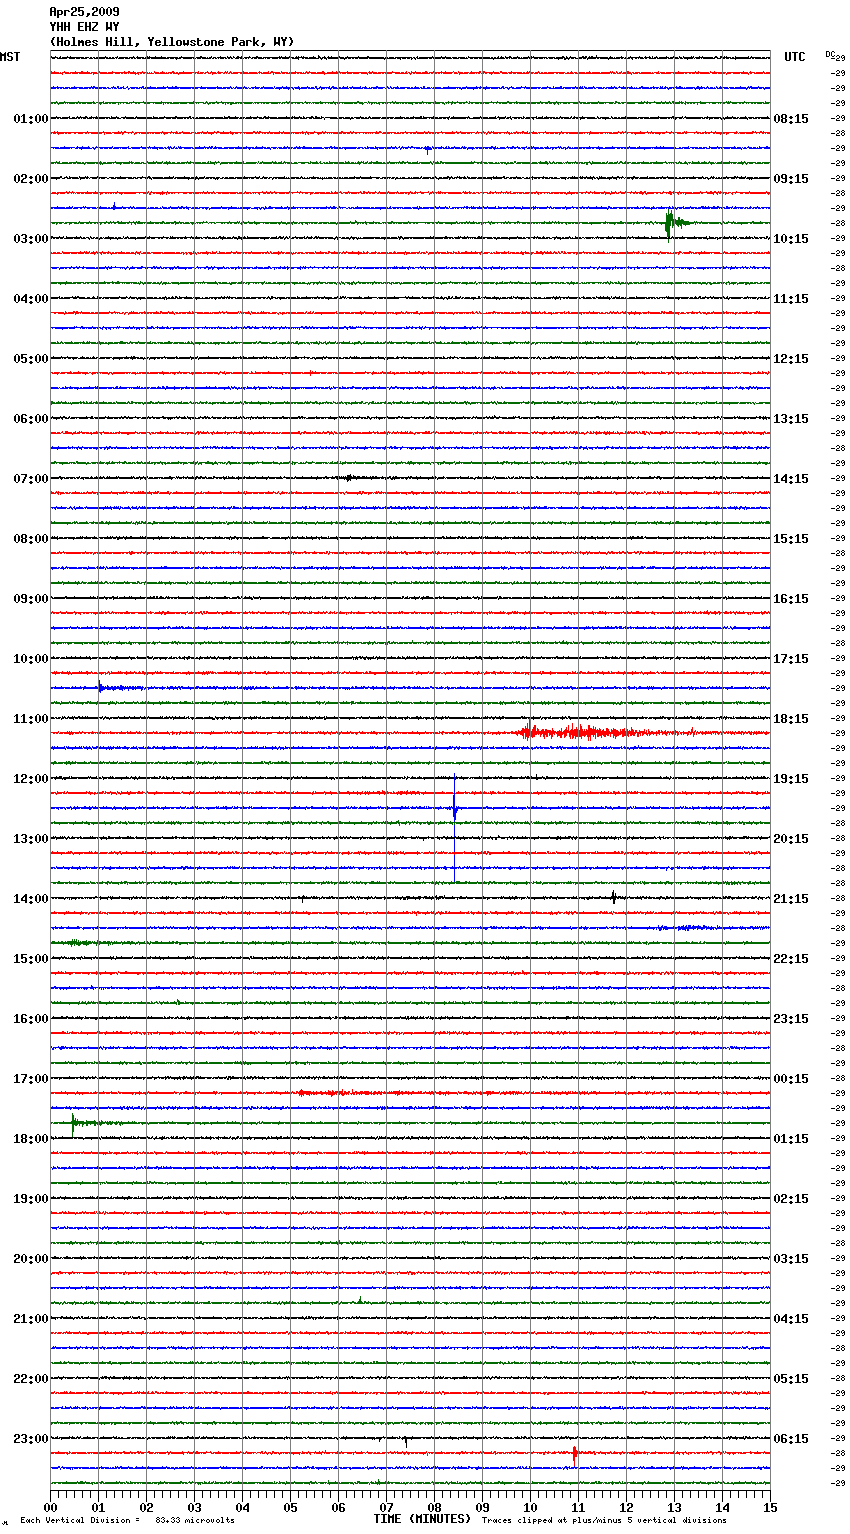Click the MST time label '18:00'
The width and height of the screenshot is (850, 1534).
click(x=31, y=1139)
